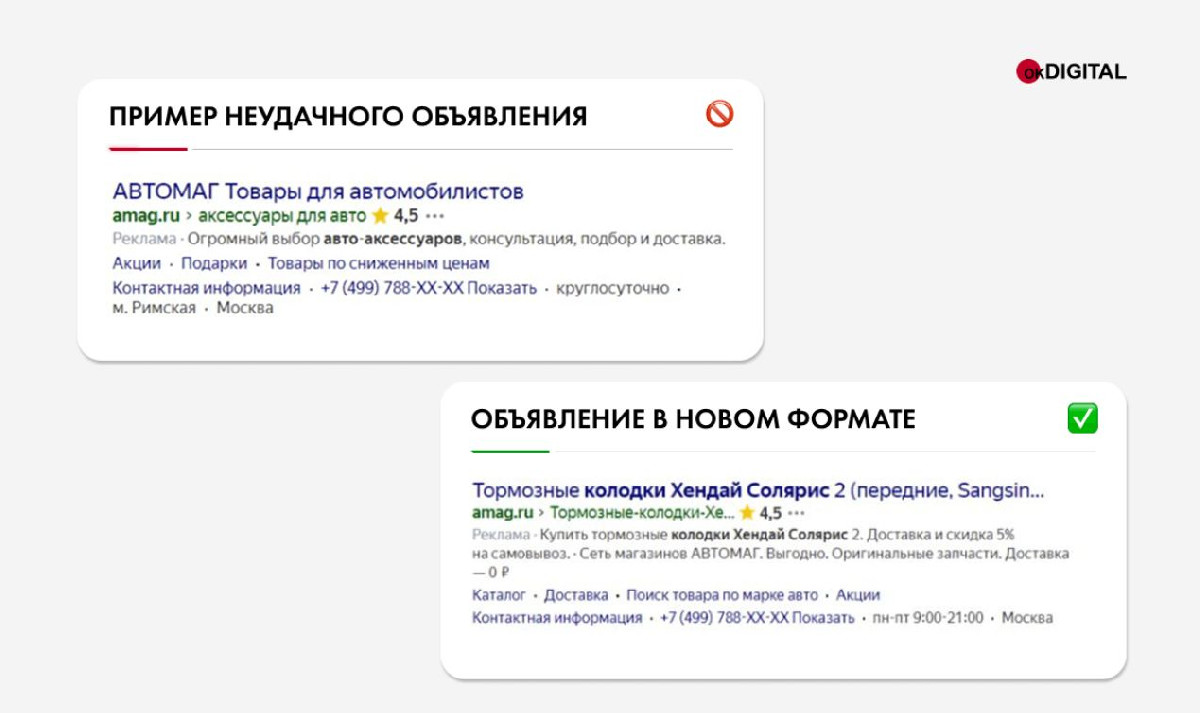The image size is (1200, 713).
Task: Click the пн-пт 9:00-21:00 hours text
Action: tap(928, 618)
